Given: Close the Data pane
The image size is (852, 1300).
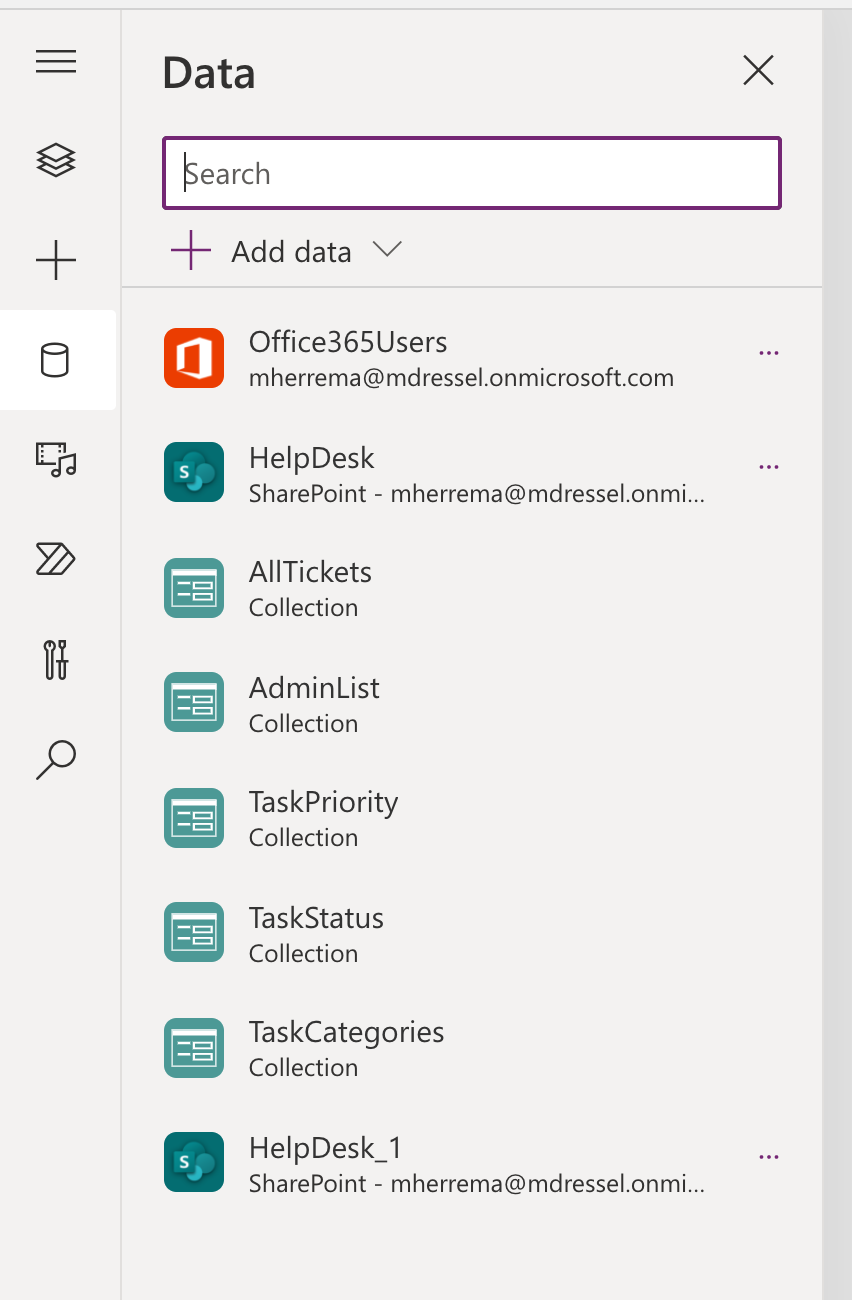Looking at the screenshot, I should (x=759, y=70).
